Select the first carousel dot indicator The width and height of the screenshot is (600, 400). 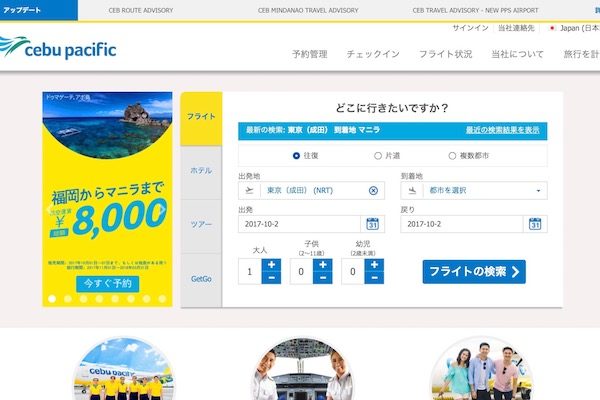(52, 299)
